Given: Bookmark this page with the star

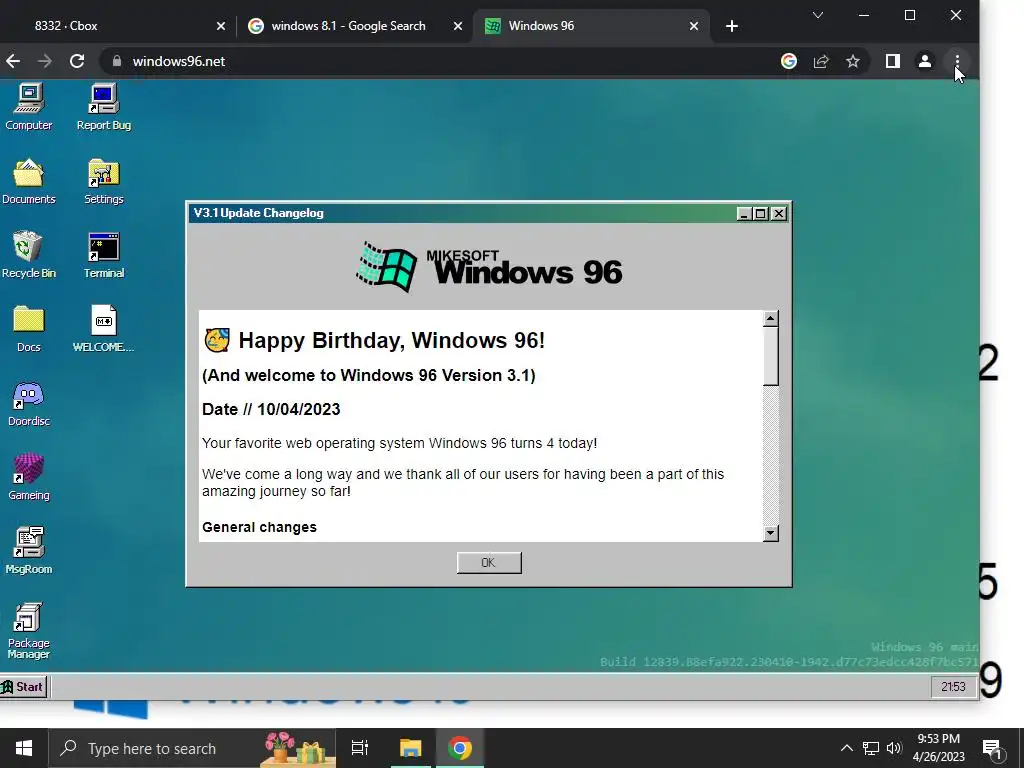Looking at the screenshot, I should pos(853,61).
